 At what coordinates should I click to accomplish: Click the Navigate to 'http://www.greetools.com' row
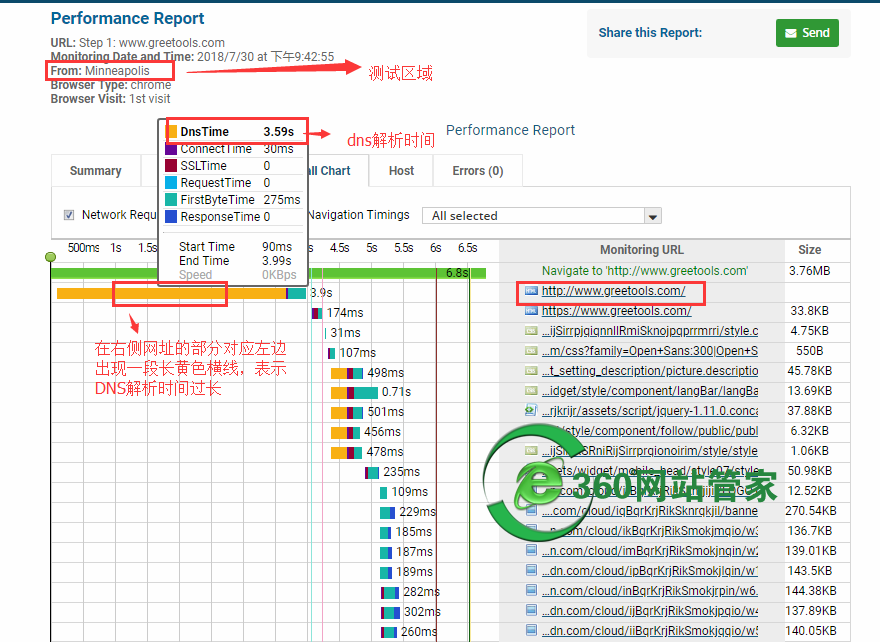(644, 270)
